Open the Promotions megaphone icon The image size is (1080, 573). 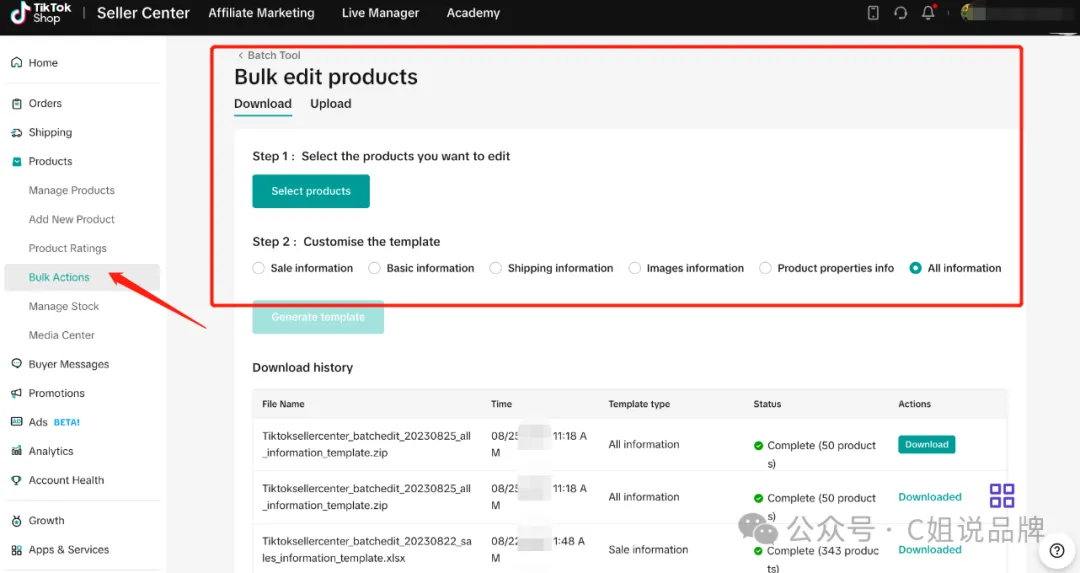click(17, 393)
